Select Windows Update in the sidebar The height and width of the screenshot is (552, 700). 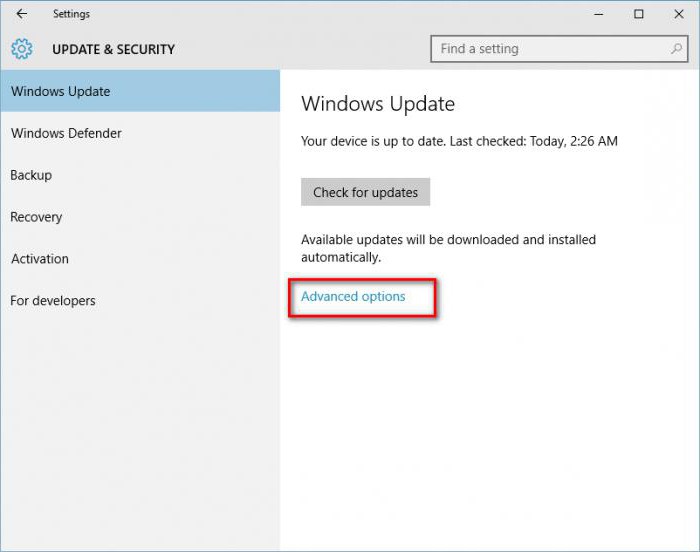(x=60, y=91)
